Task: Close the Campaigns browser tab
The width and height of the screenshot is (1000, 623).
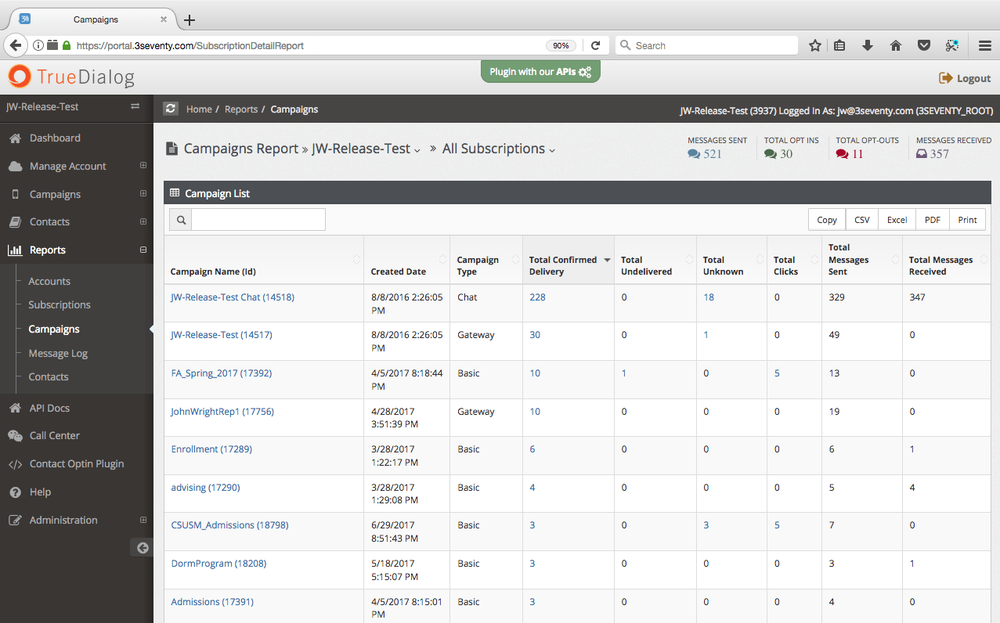Action: coord(163,19)
